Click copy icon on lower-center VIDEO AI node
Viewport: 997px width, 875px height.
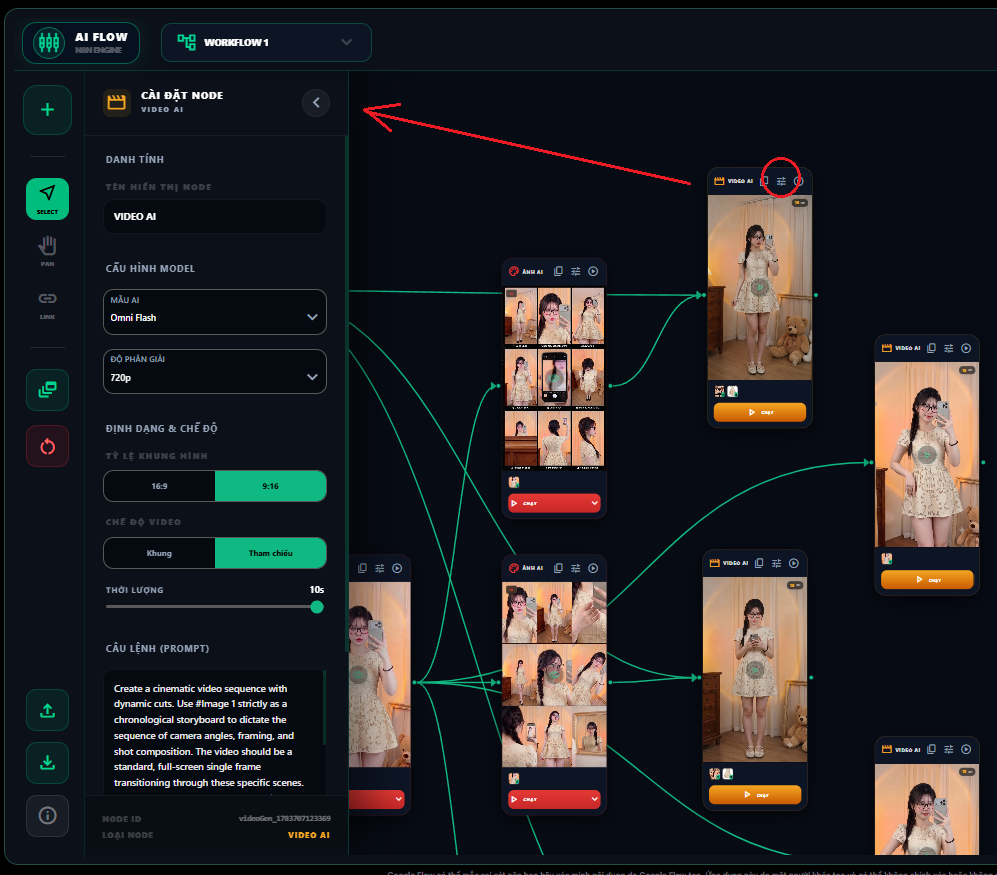click(759, 563)
